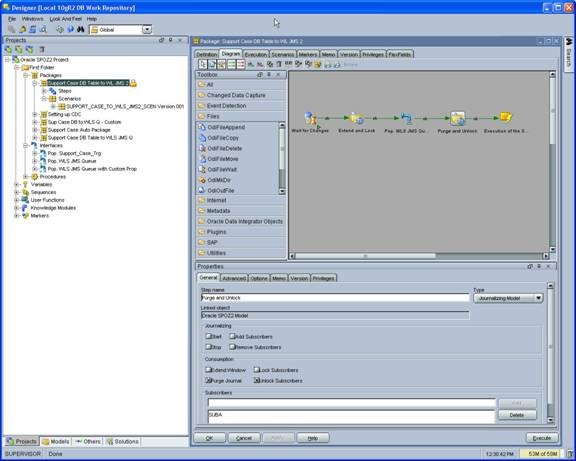This screenshot has height=461, width=576.
Task: Enable the Start journalizing checkbox
Action: 208,336
